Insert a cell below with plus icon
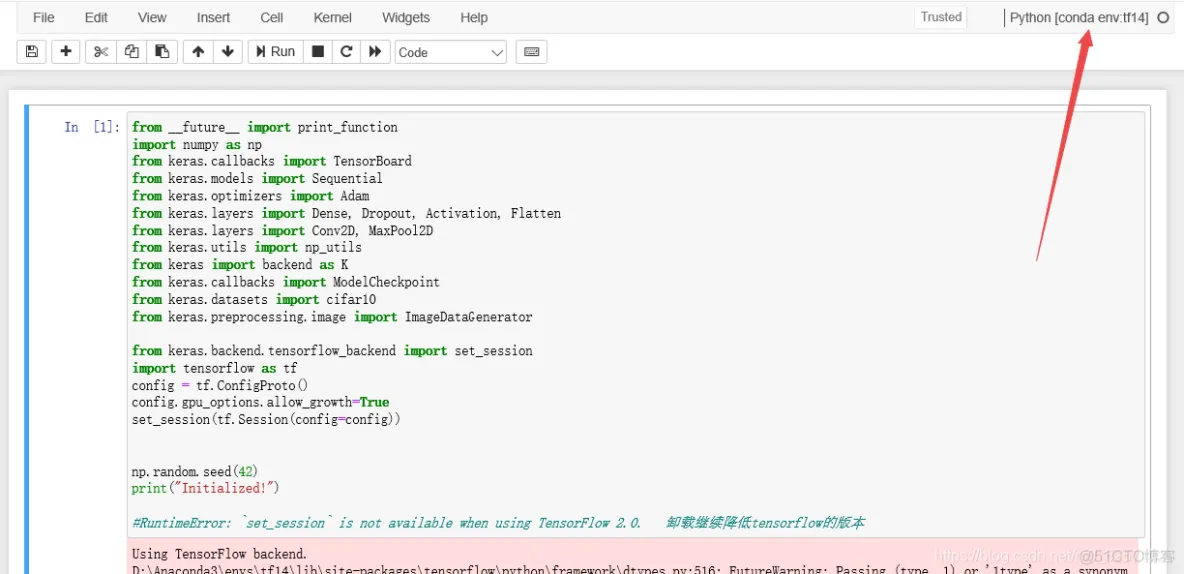 point(66,51)
